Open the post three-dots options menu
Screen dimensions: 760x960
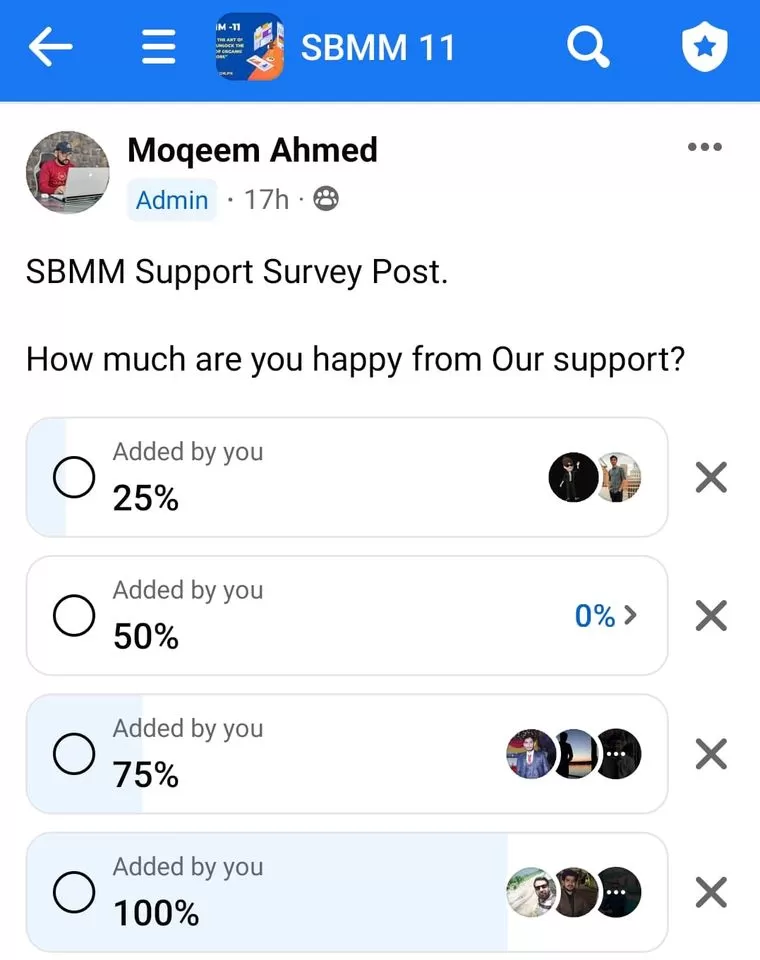click(x=704, y=147)
